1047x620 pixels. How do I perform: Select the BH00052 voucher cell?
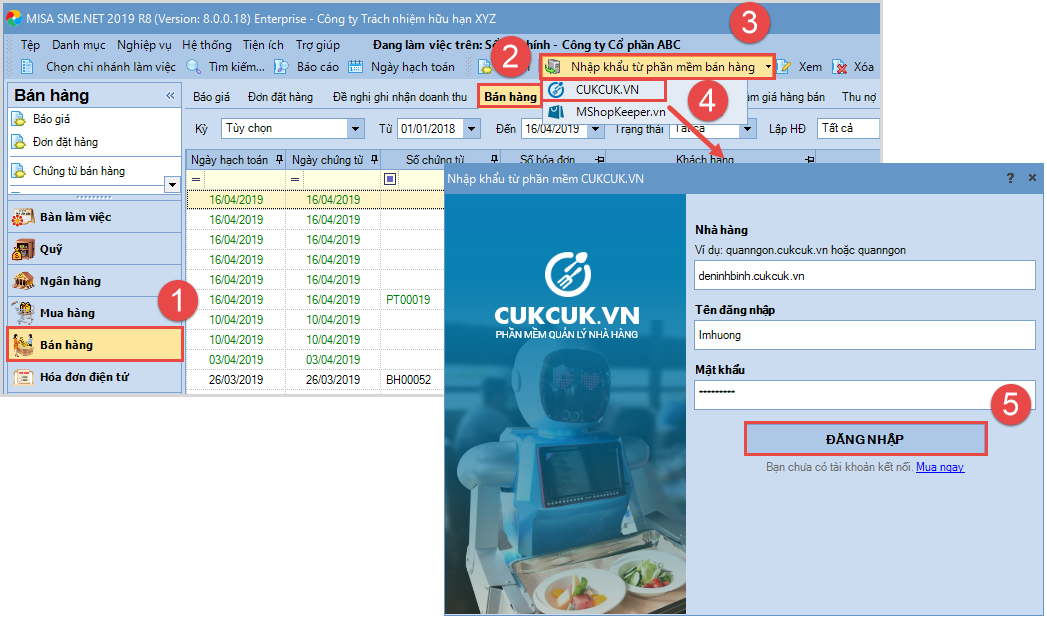(x=408, y=380)
